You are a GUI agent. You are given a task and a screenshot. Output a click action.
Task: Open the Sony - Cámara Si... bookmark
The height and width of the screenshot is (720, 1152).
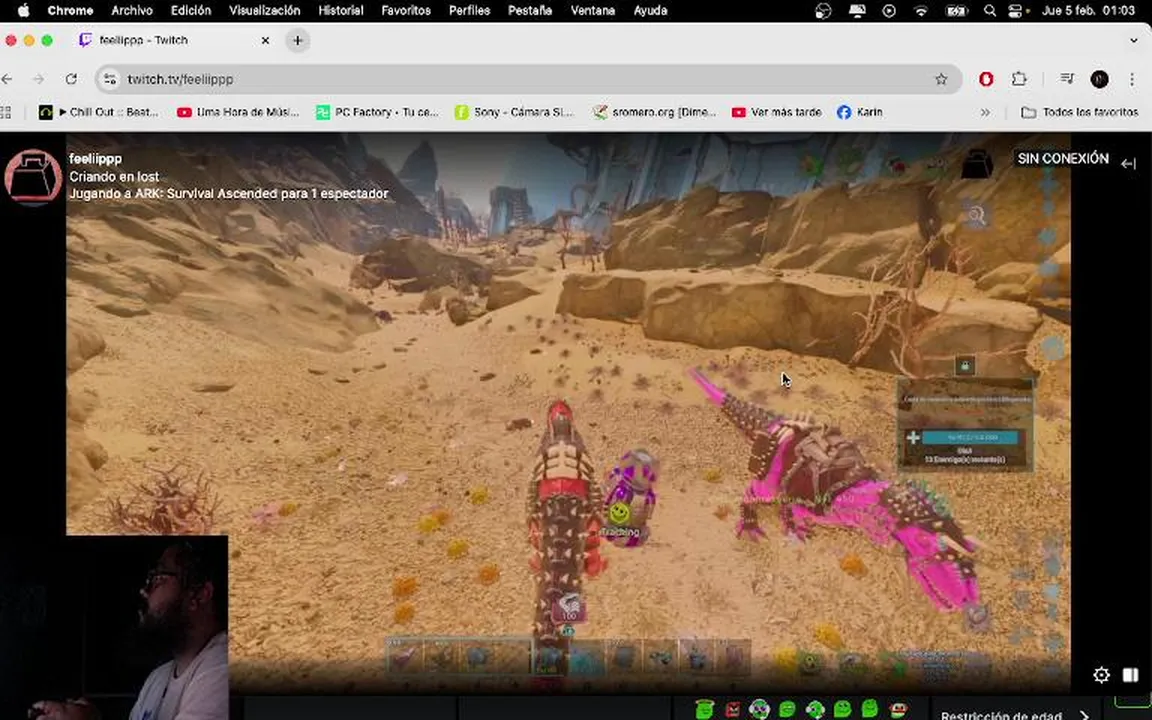tap(514, 112)
